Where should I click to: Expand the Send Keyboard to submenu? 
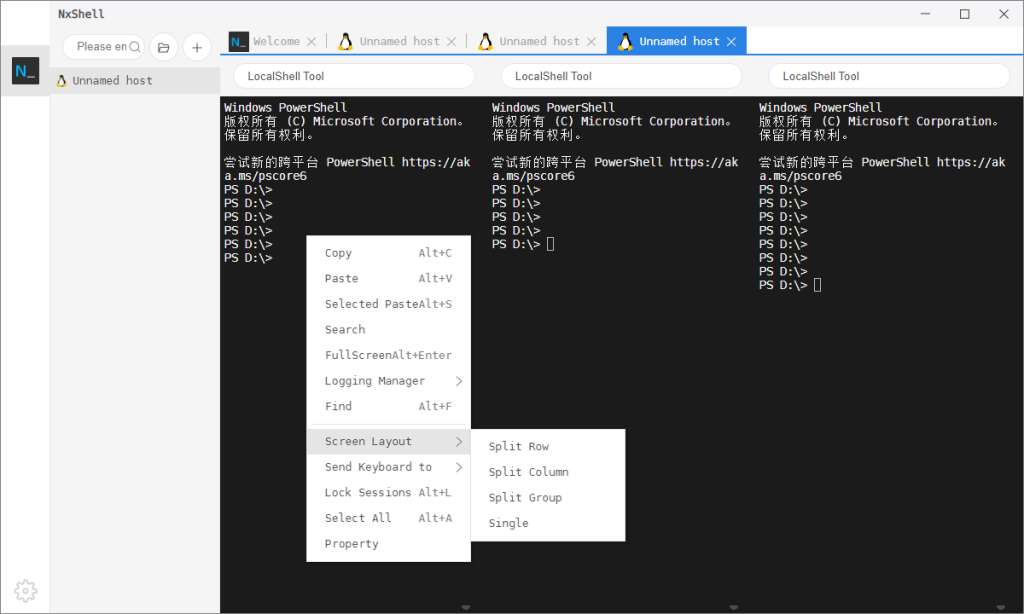[381, 466]
